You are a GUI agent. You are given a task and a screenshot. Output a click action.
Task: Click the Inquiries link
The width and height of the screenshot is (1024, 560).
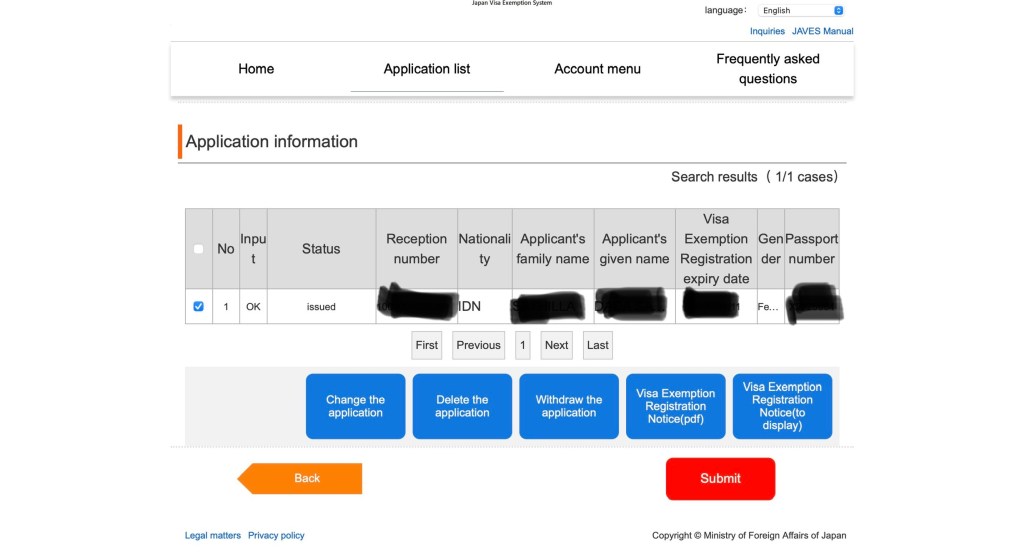pos(767,31)
